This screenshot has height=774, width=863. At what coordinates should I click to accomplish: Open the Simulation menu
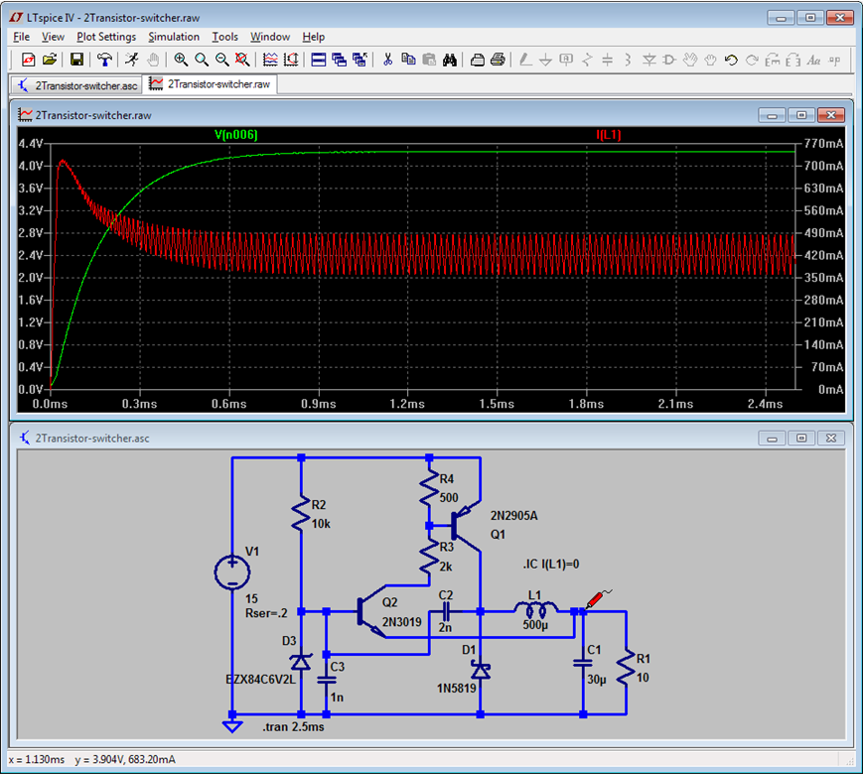[174, 37]
